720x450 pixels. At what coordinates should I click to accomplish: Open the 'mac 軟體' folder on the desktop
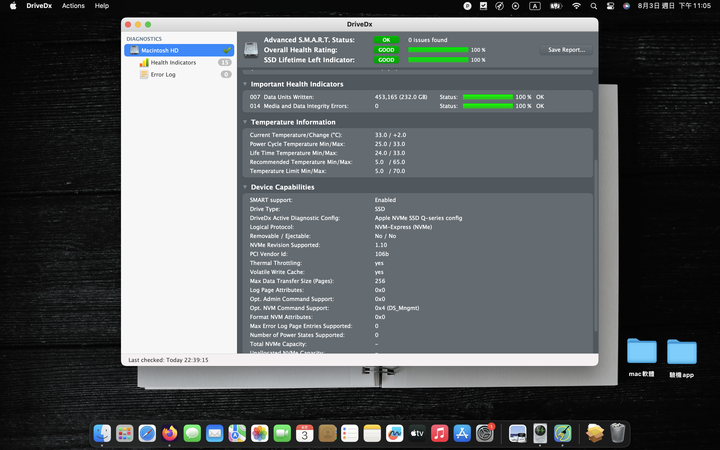tap(641, 351)
